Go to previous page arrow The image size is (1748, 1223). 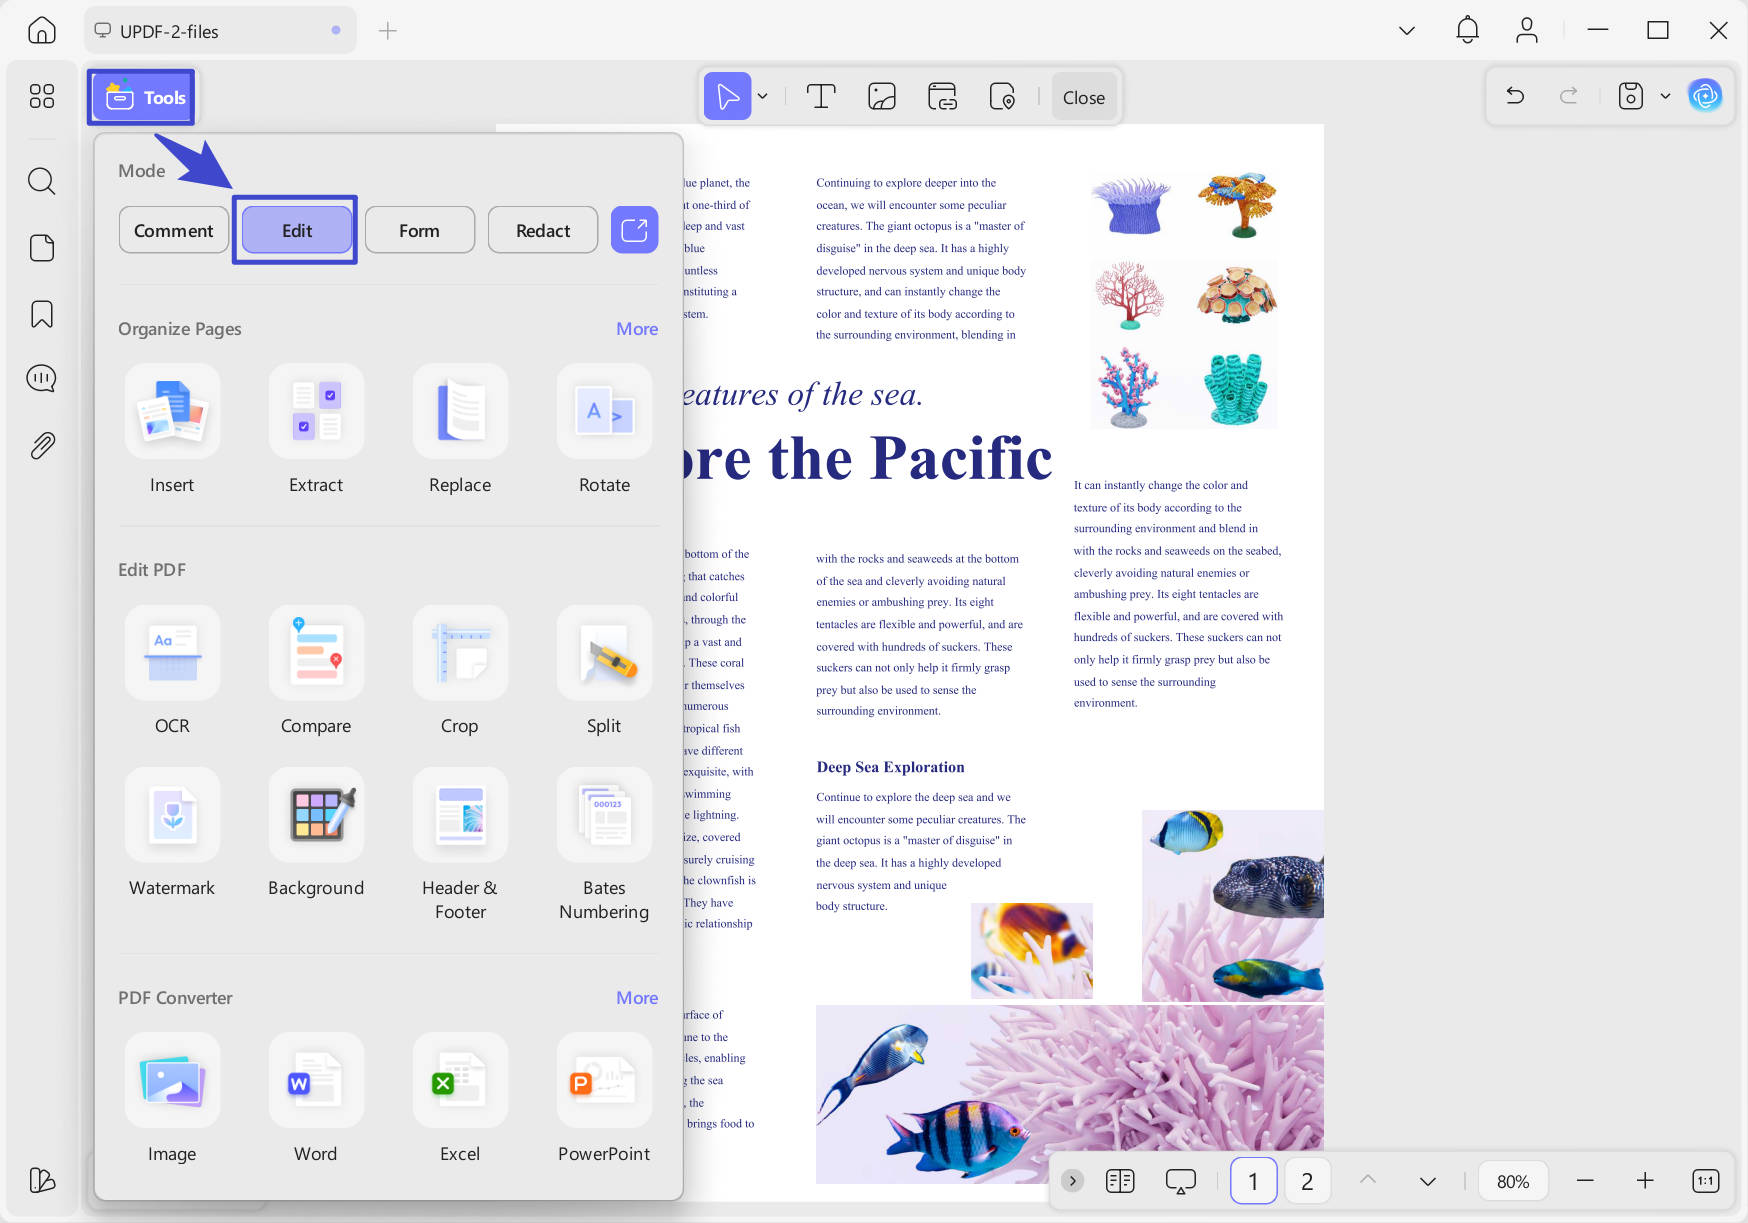[1368, 1180]
